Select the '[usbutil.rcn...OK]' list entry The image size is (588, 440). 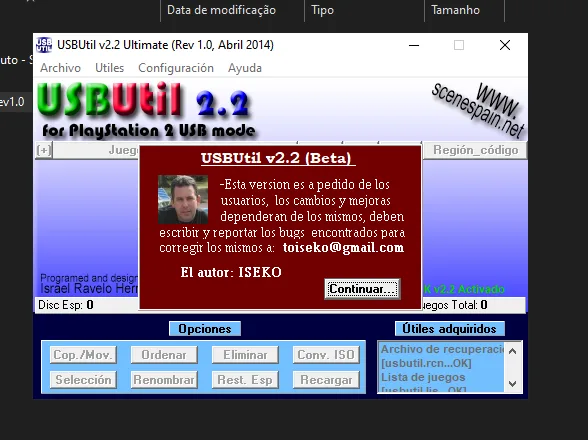(x=442, y=363)
